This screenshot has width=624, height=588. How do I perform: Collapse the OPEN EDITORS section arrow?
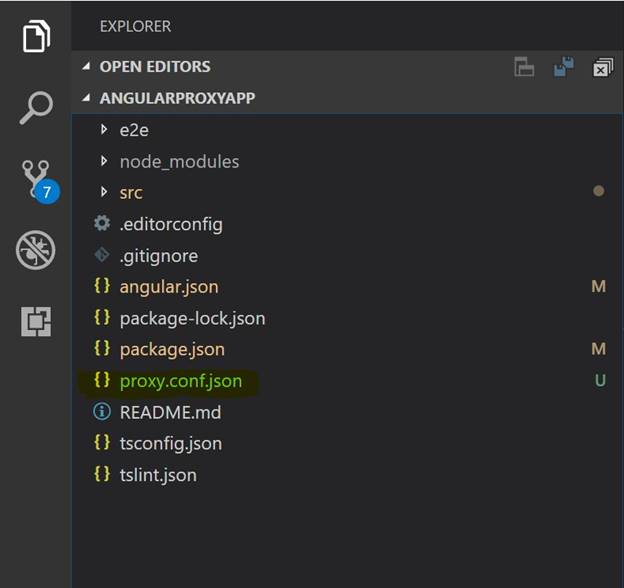pos(86,66)
